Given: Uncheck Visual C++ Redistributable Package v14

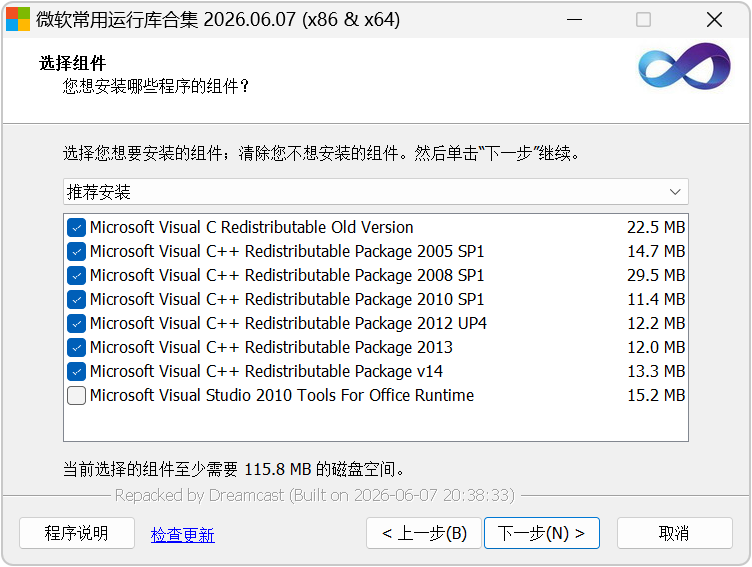Looking at the screenshot, I should pos(77,371).
